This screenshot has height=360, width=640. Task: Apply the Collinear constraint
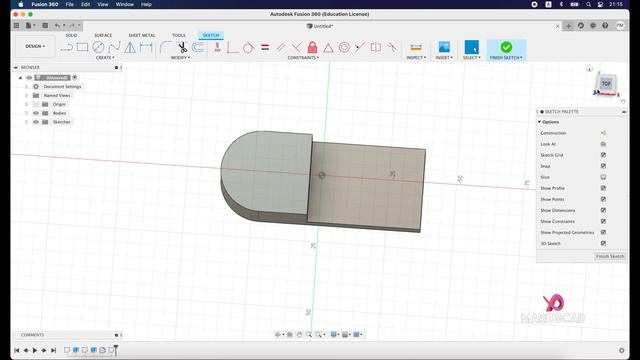(x=360, y=47)
